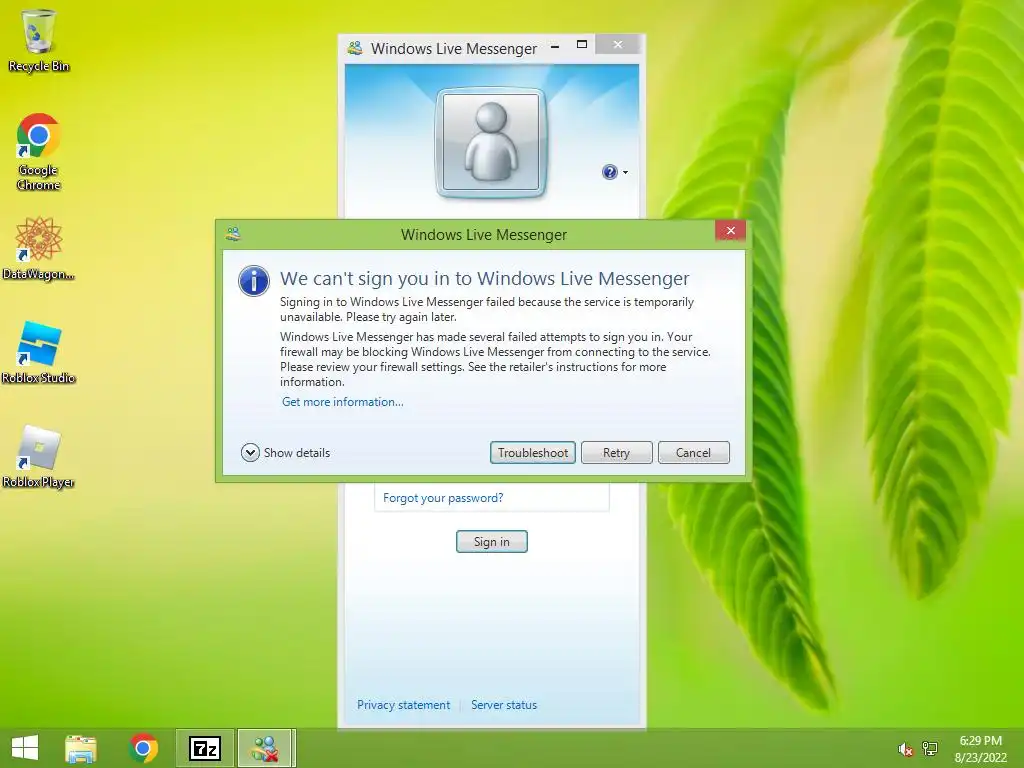The height and width of the screenshot is (768, 1024).
Task: Click the Sign in button
Action: (x=492, y=541)
